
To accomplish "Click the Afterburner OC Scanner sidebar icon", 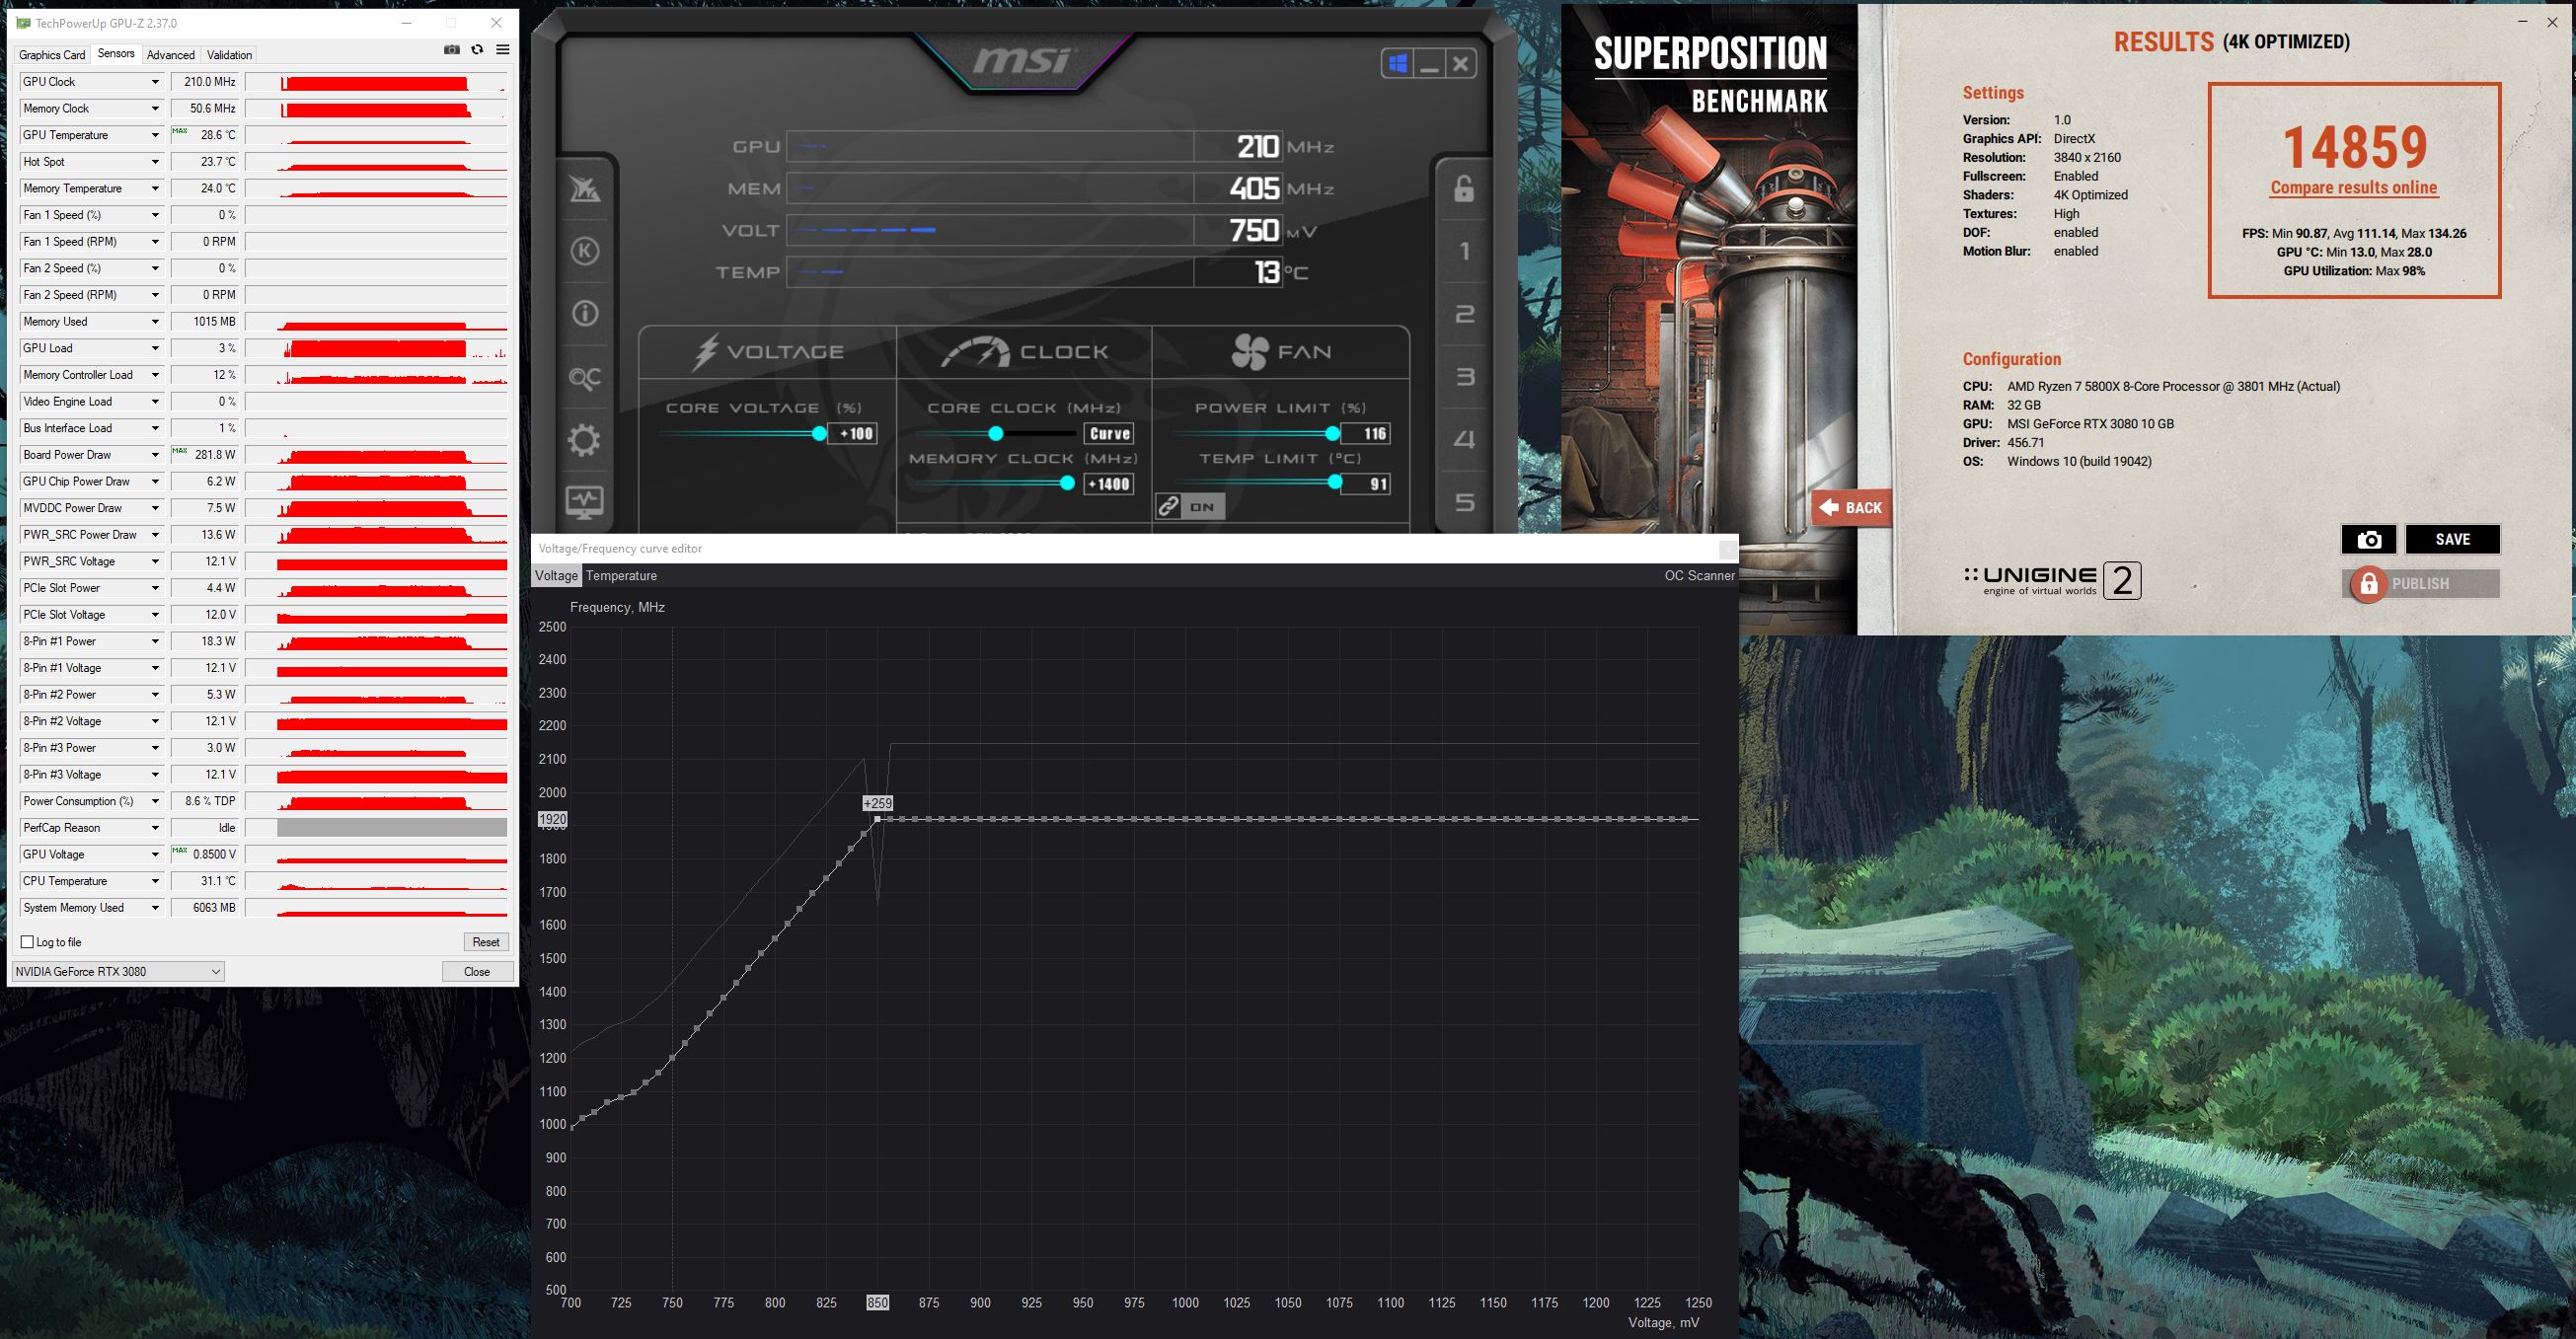I will (x=585, y=378).
